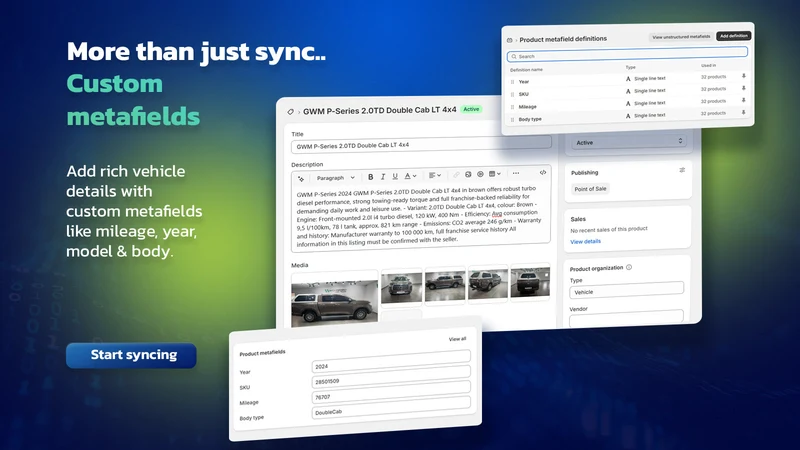Screen dimensions: 800x450
Task: Open View details sales link
Action: point(585,241)
